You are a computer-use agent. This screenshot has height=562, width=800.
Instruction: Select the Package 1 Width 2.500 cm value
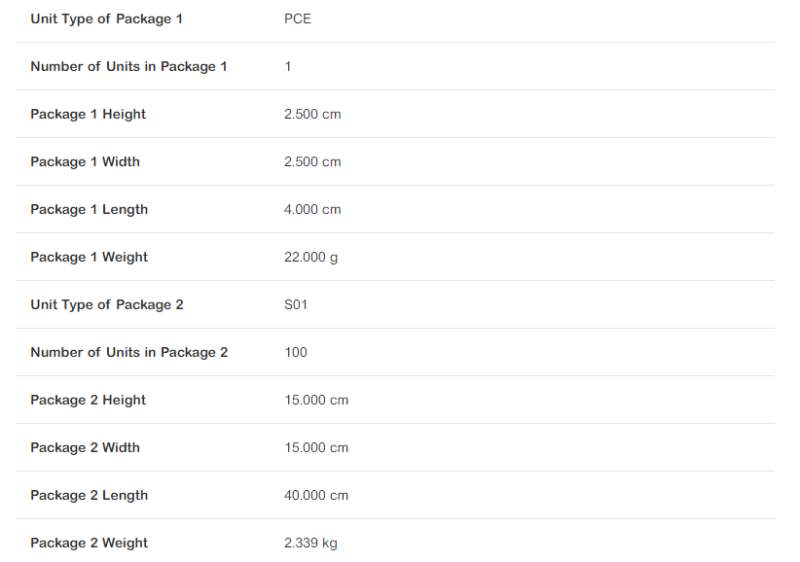(312, 162)
